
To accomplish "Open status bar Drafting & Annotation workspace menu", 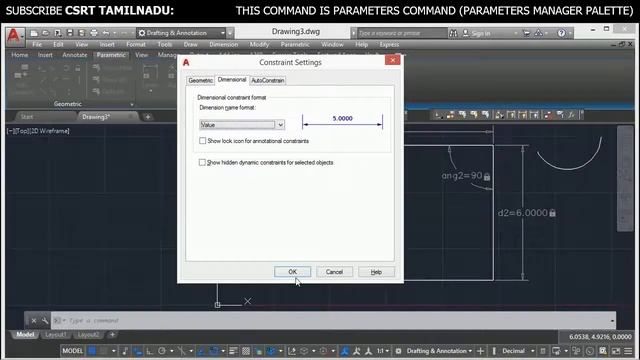I will point(439,351).
